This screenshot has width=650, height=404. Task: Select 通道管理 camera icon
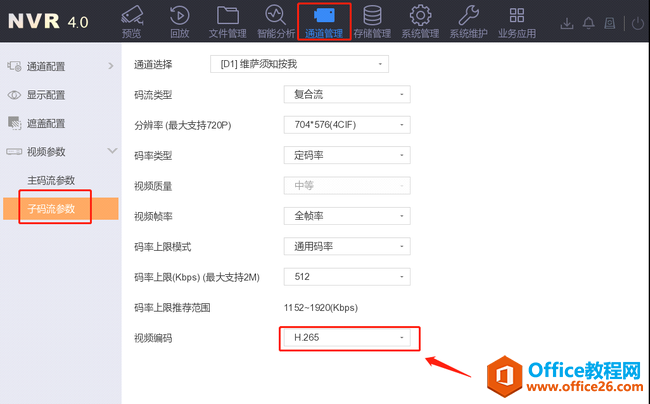[x=324, y=15]
